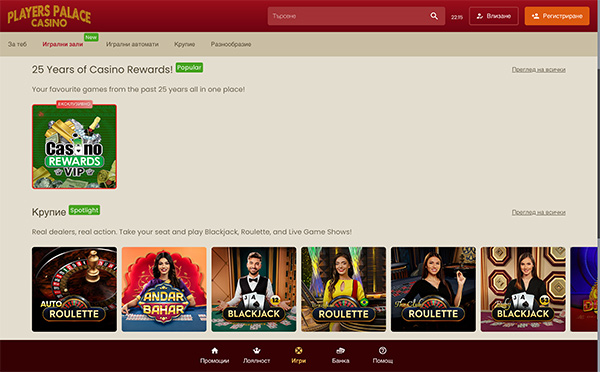600x372 pixels.
Task: Open the Банка icon
Action: [341, 351]
